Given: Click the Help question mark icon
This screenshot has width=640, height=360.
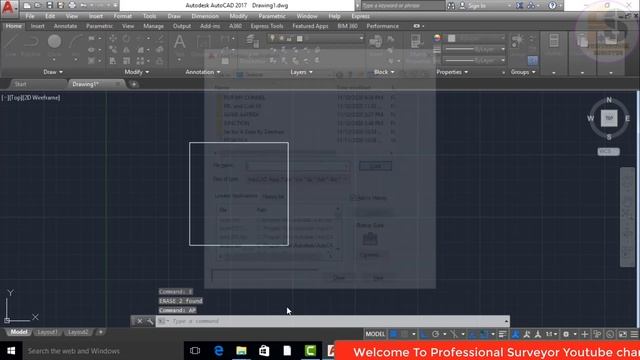Looking at the screenshot, I should point(552,6).
